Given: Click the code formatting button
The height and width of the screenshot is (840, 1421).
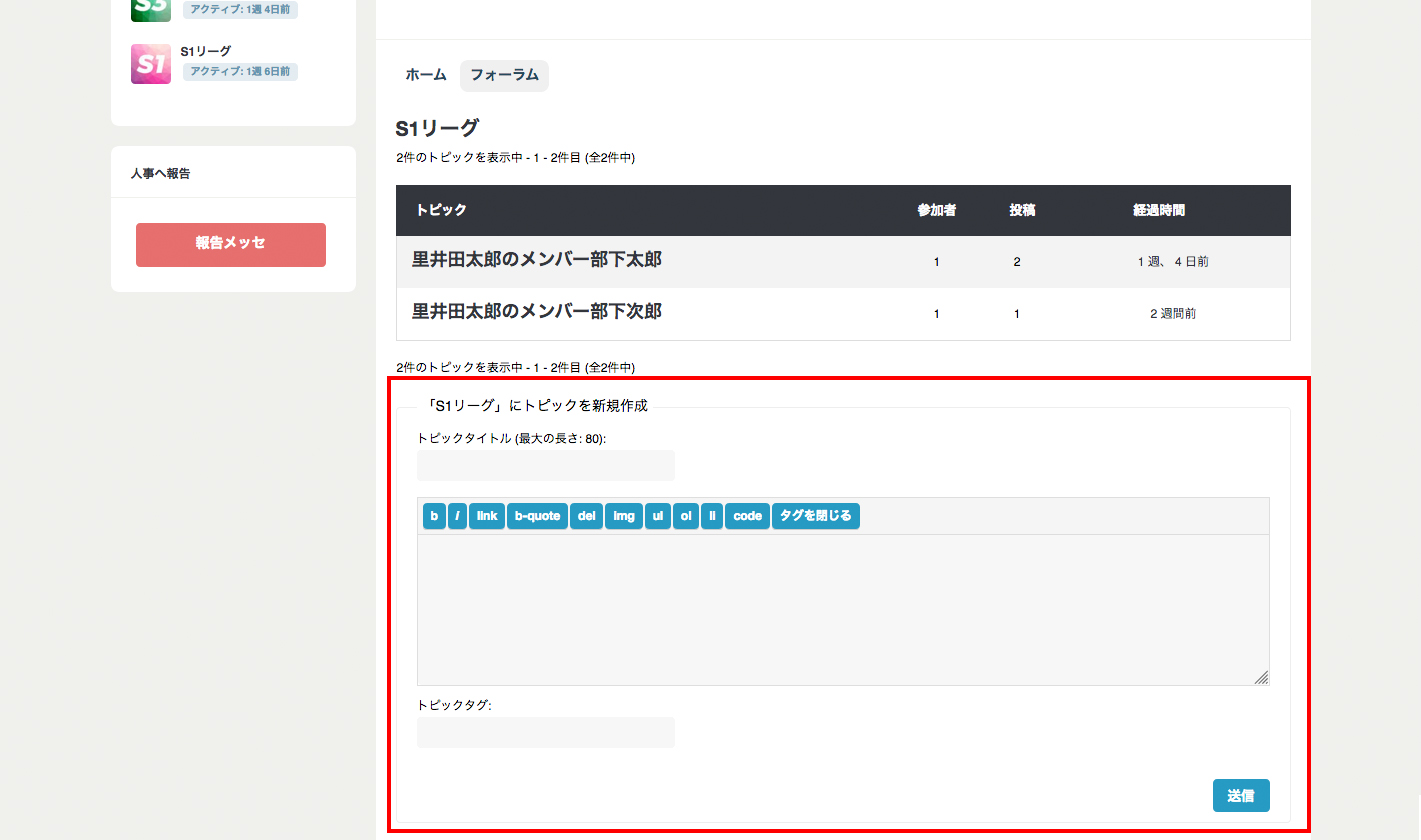Looking at the screenshot, I should tap(747, 516).
